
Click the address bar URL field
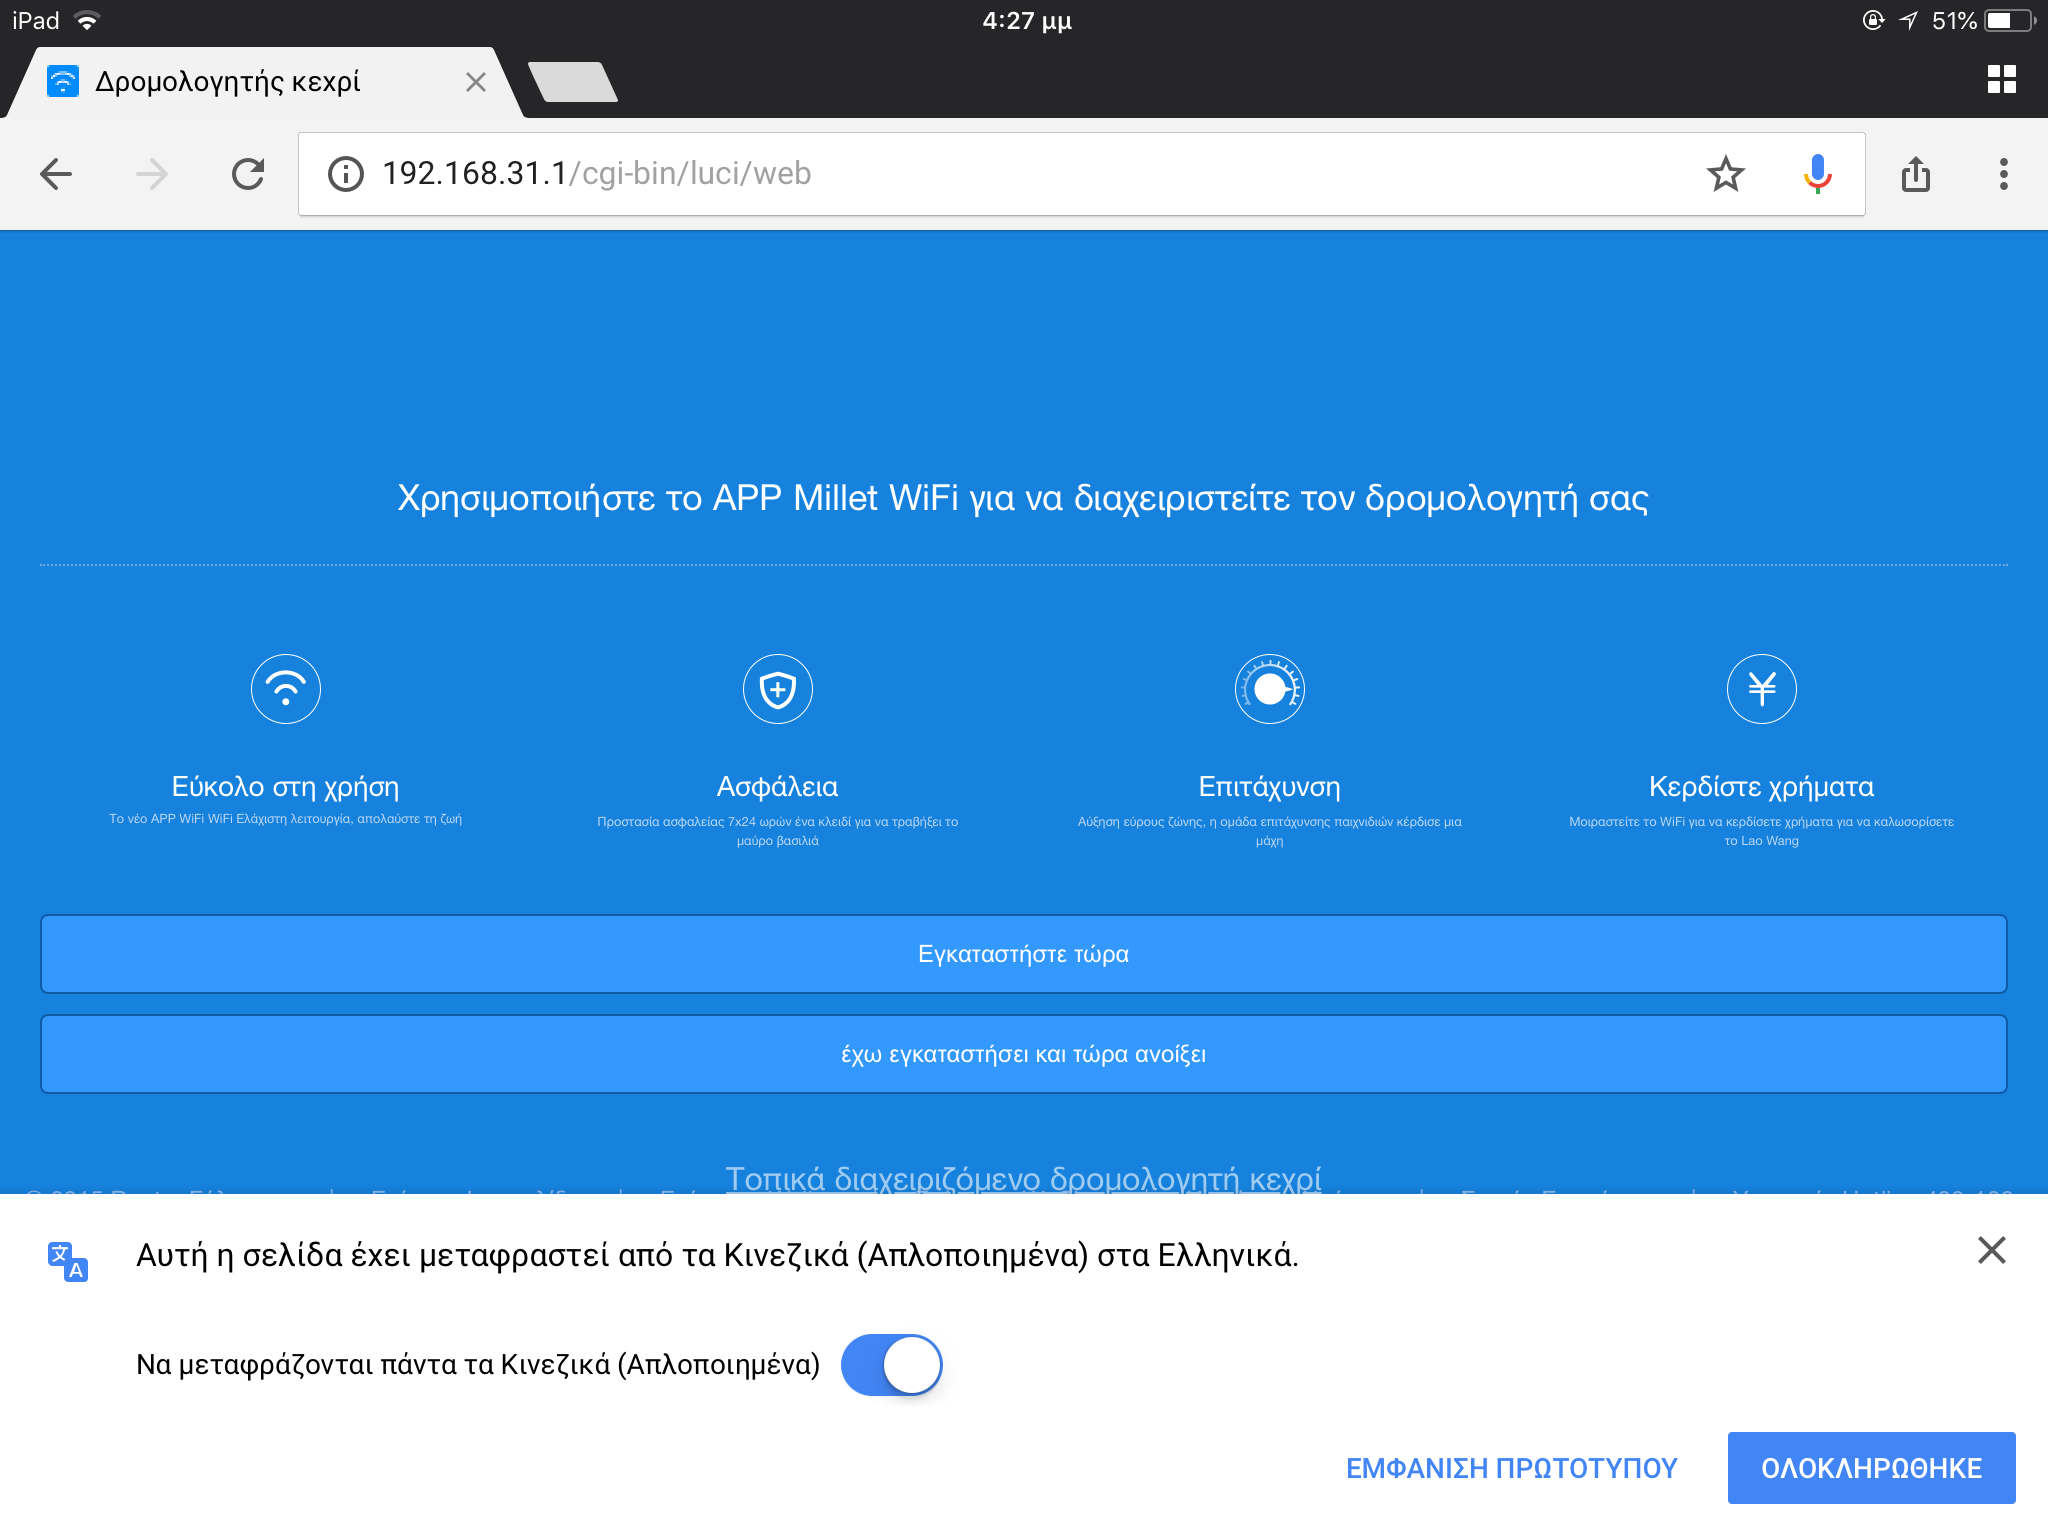click(1000, 174)
